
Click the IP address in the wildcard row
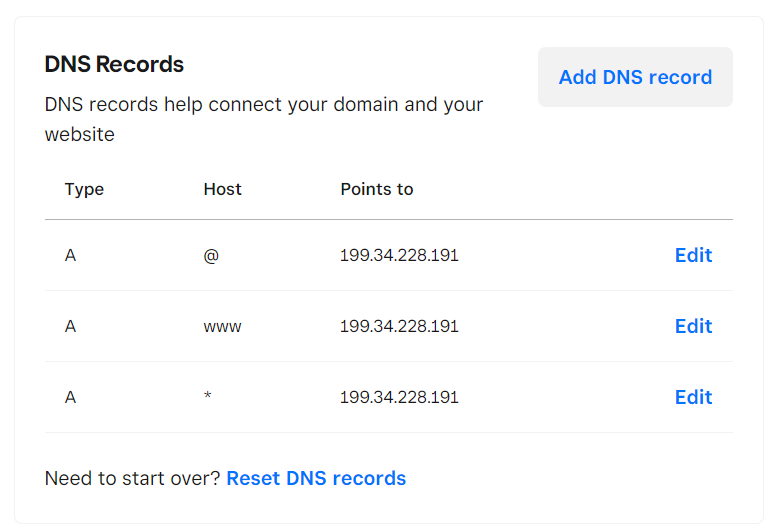coord(399,397)
